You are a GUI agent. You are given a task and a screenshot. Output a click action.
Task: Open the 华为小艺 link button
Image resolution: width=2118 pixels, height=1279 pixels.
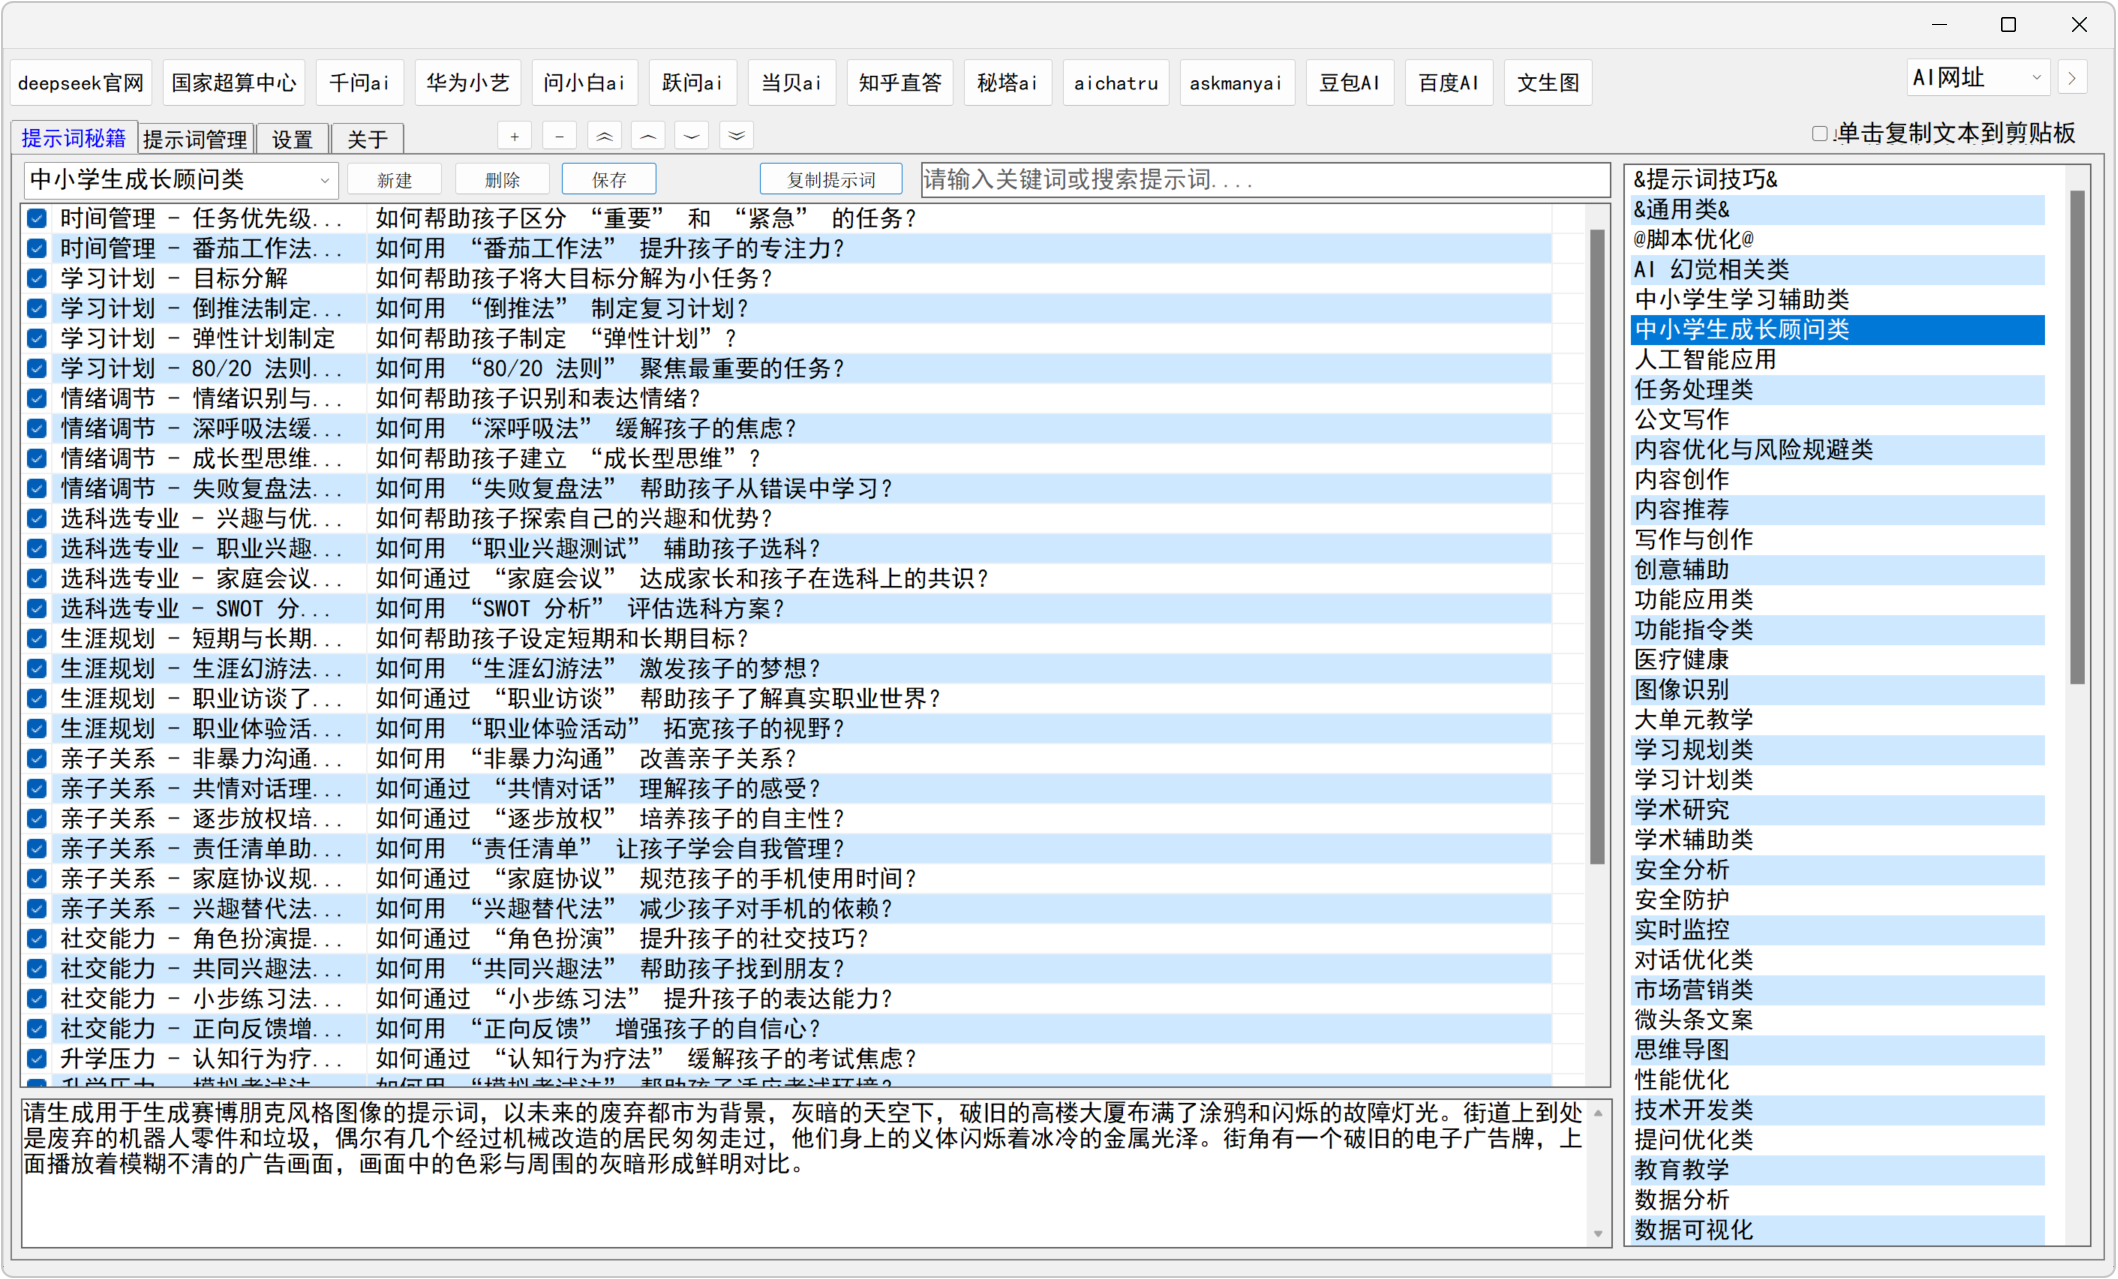(x=468, y=83)
